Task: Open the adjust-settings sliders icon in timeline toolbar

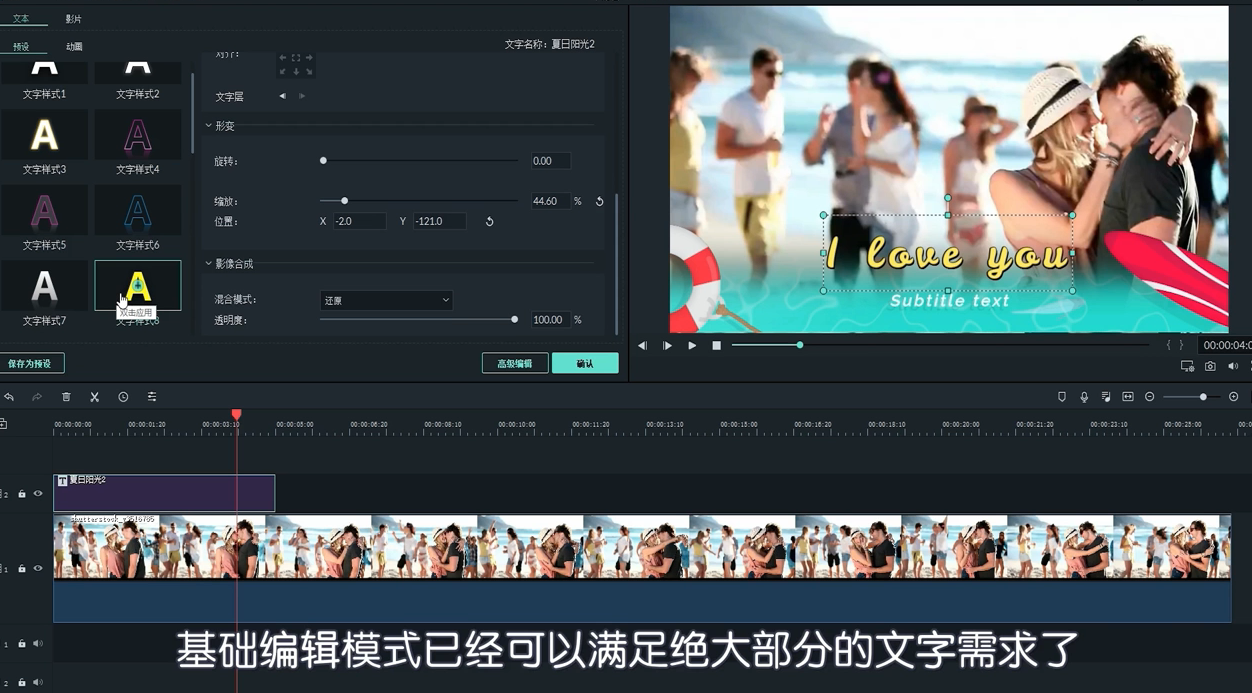Action: point(152,397)
